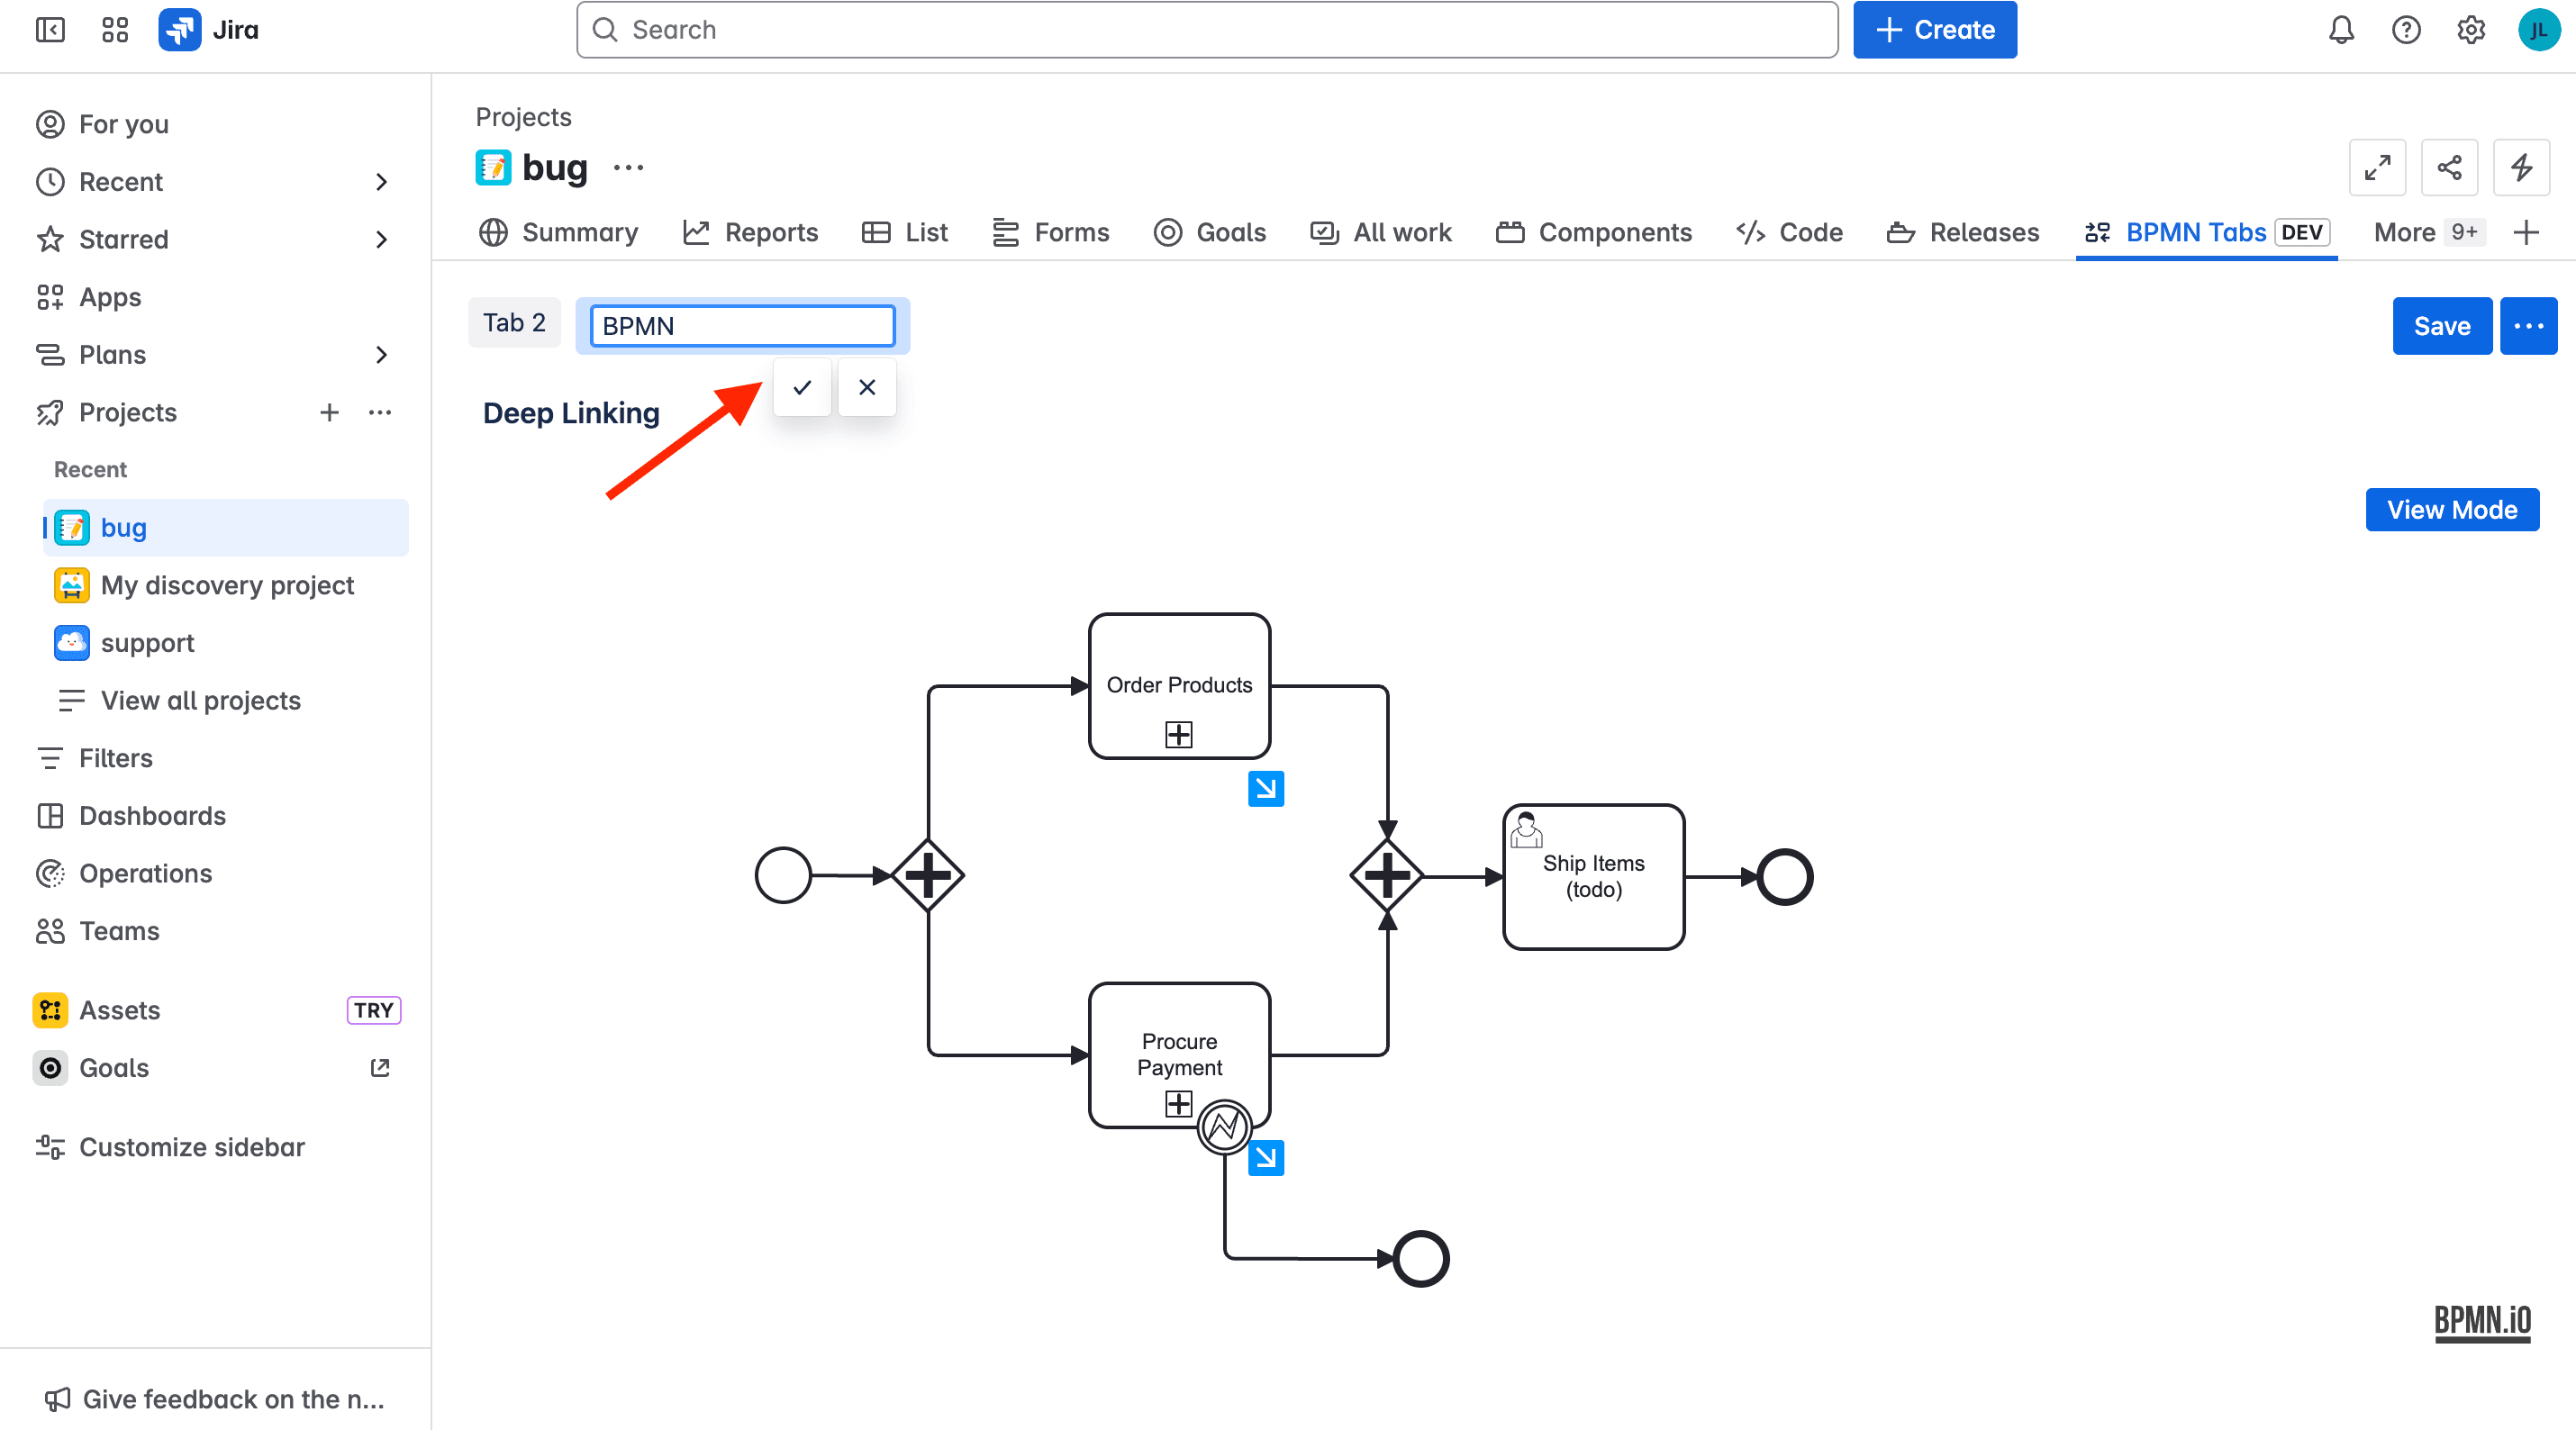Confirm tab rename with checkmark
The height and width of the screenshot is (1430, 2576).
pyautogui.click(x=802, y=388)
